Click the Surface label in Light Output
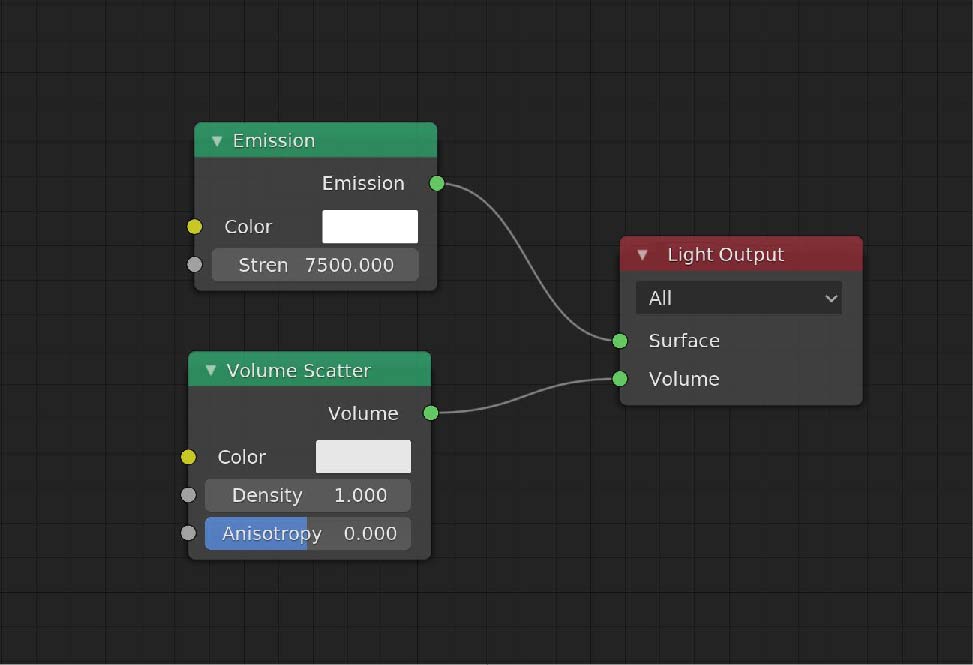973x665 pixels. click(x=684, y=341)
